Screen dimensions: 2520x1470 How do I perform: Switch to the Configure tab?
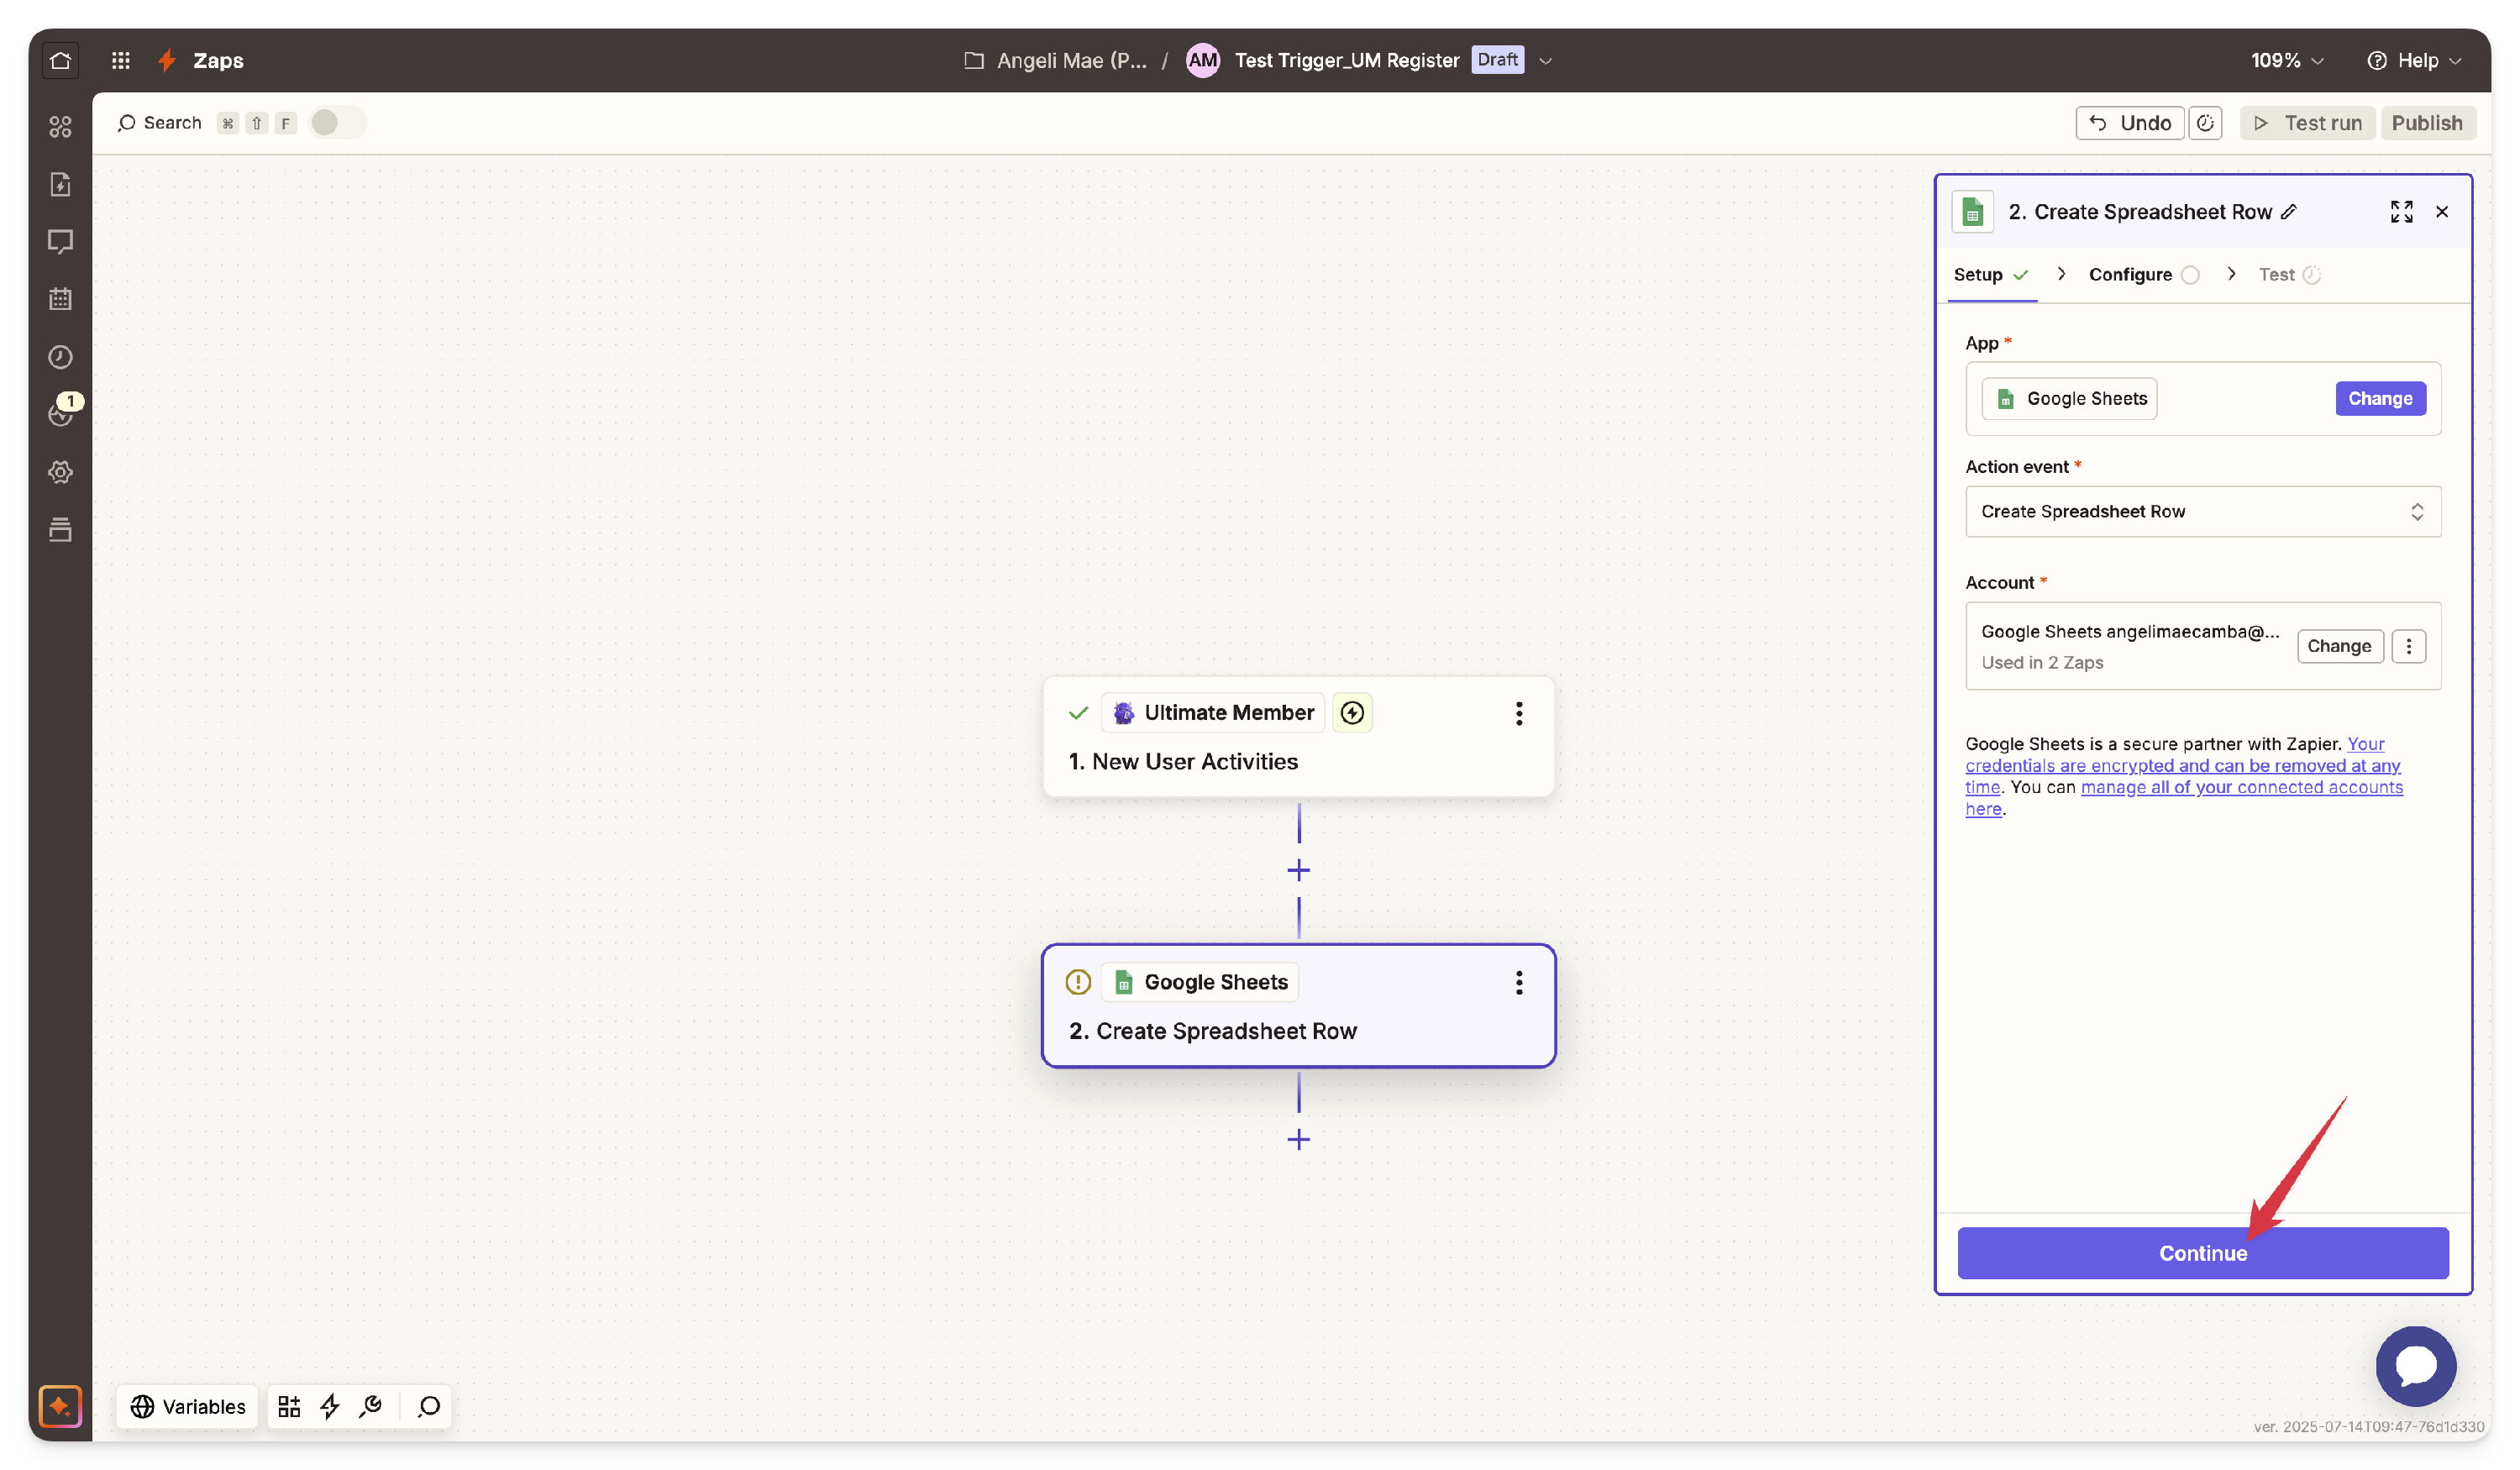[x=2143, y=275]
